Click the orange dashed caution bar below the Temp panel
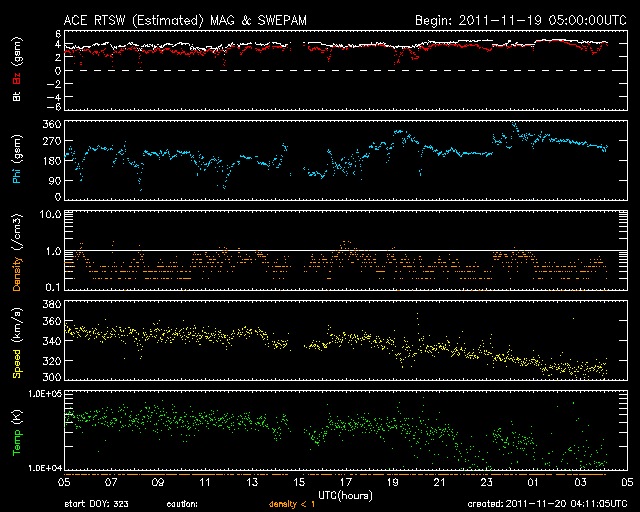640x512 pixels. 335,474
